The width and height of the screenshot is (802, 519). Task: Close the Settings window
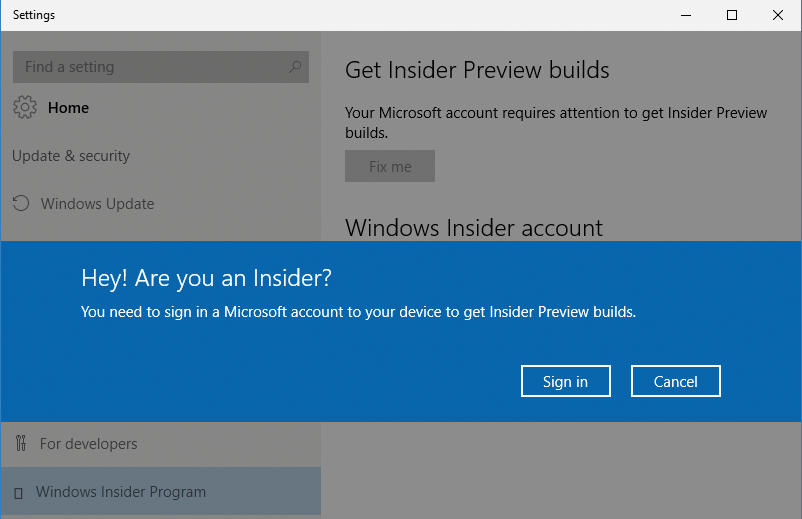point(777,15)
